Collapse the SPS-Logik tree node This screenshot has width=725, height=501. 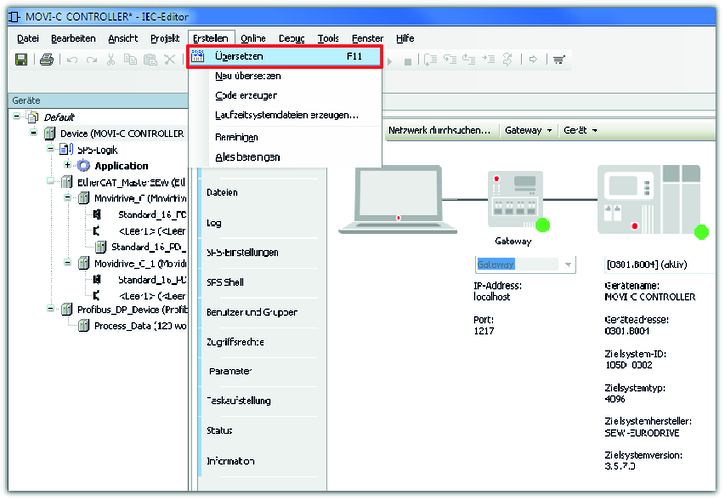[x=49, y=149]
